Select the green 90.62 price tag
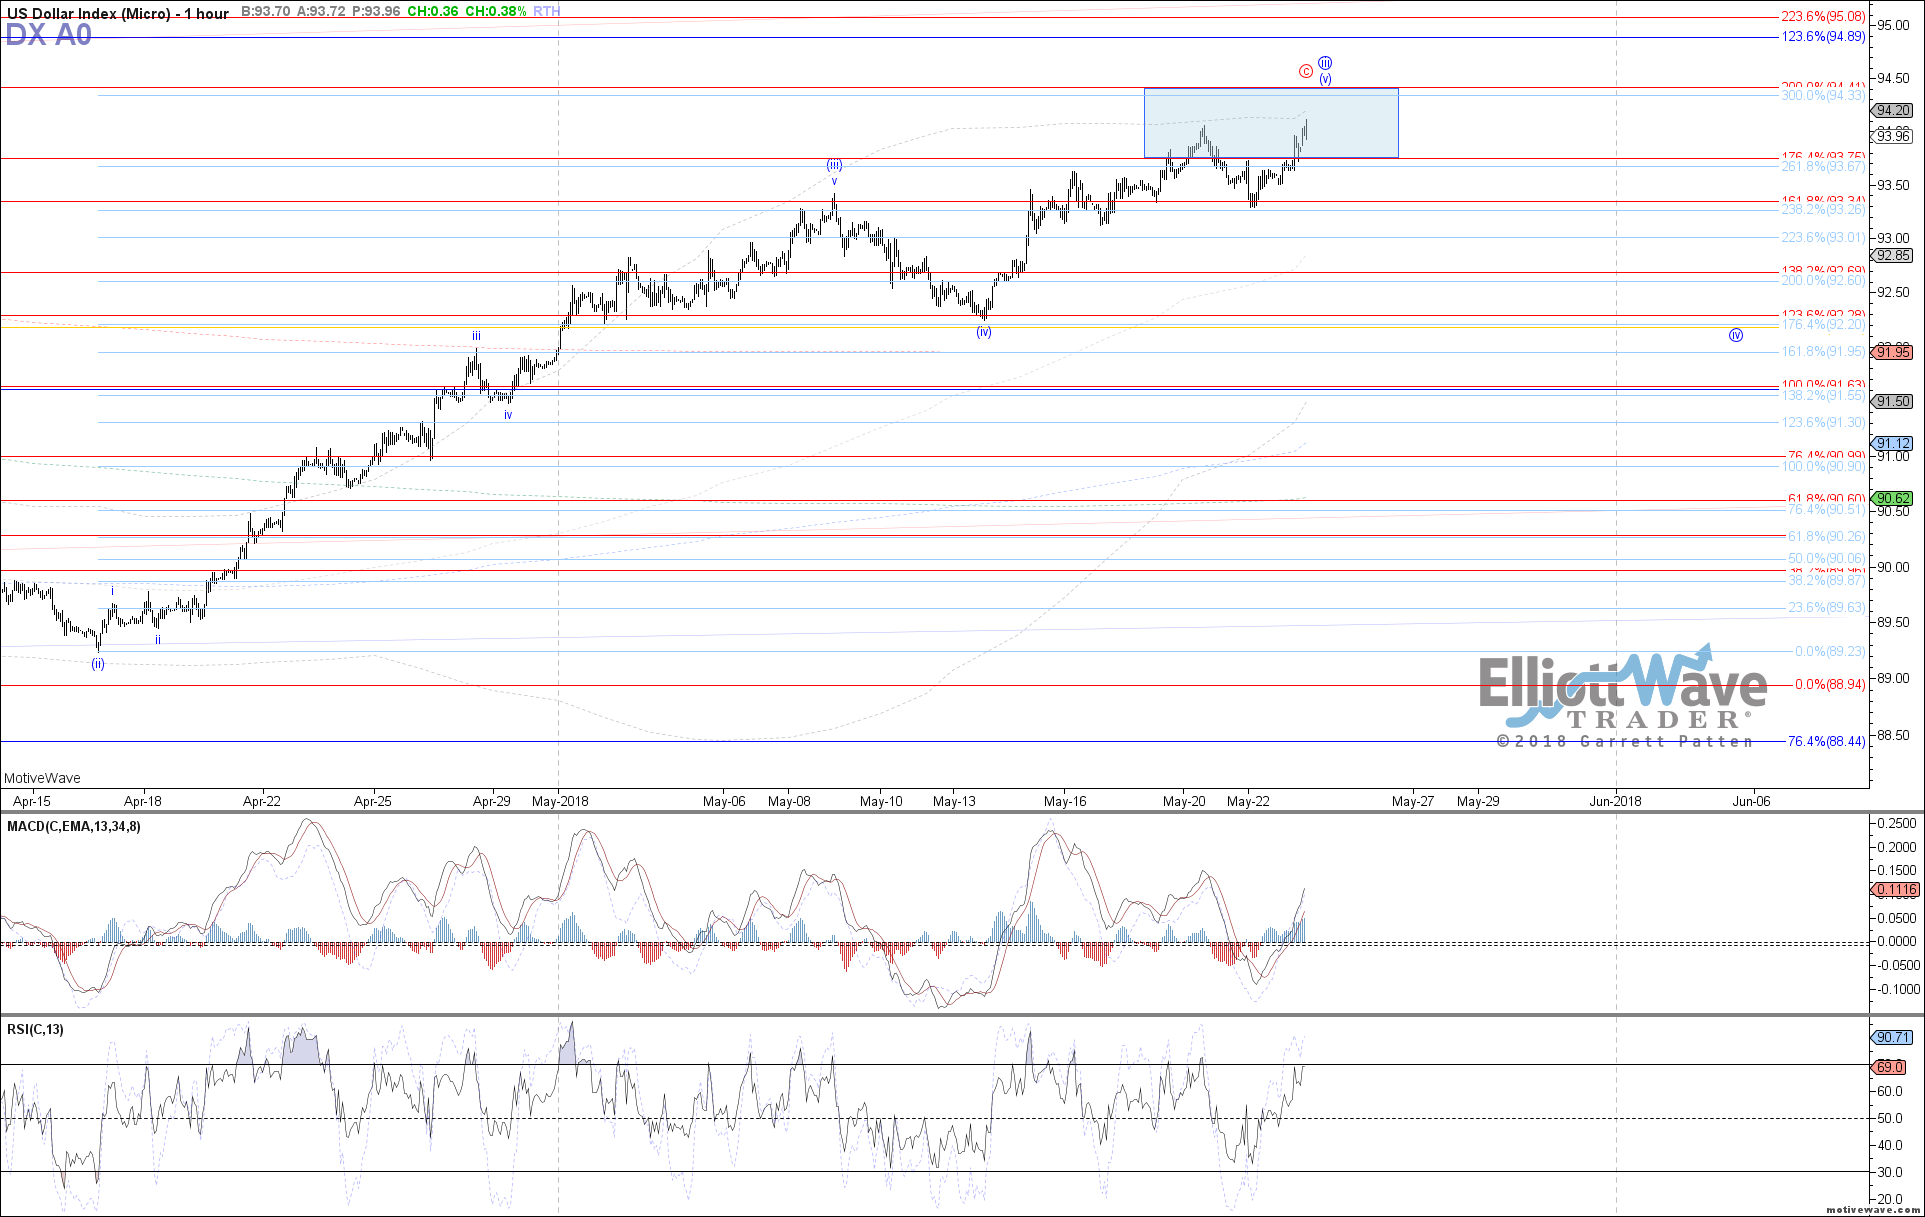1925x1217 pixels. (1894, 498)
